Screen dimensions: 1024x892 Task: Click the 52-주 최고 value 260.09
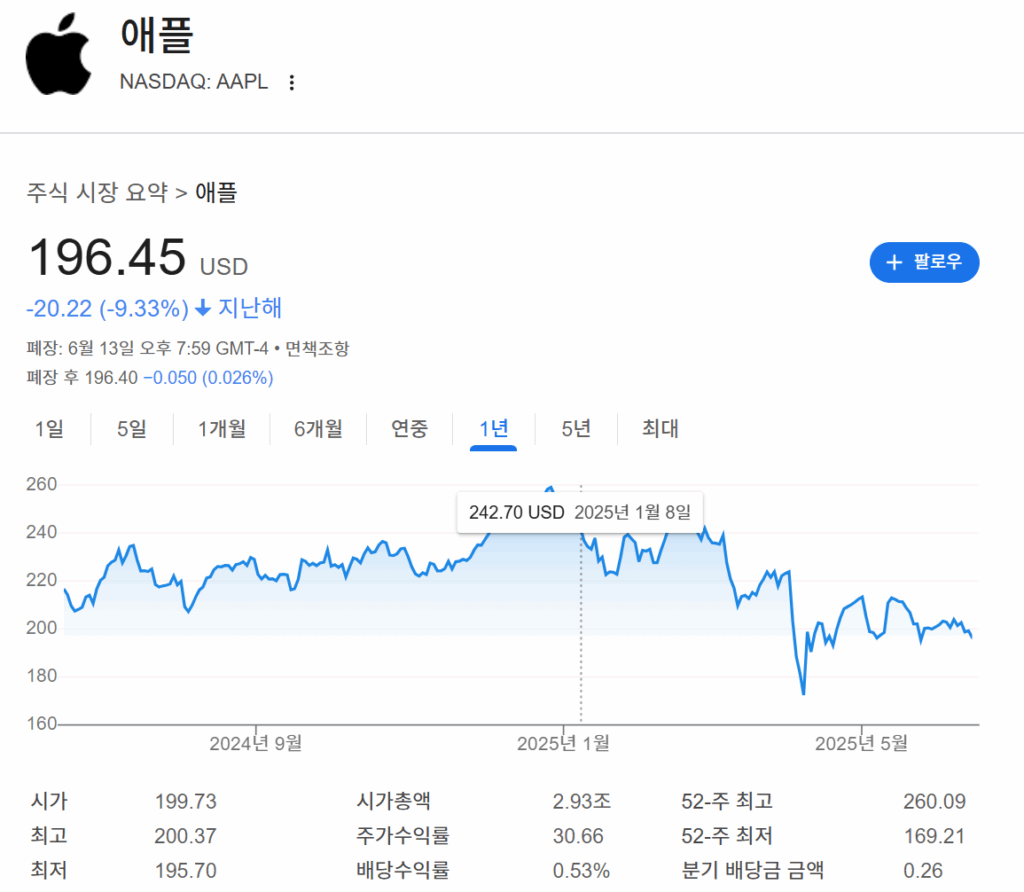coord(935,801)
